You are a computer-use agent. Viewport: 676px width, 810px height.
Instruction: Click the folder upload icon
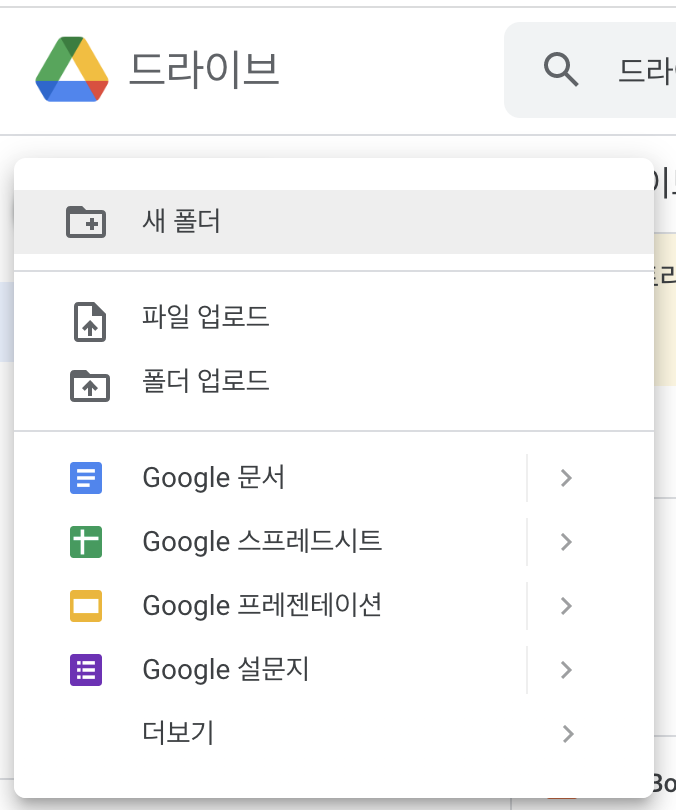(x=90, y=386)
